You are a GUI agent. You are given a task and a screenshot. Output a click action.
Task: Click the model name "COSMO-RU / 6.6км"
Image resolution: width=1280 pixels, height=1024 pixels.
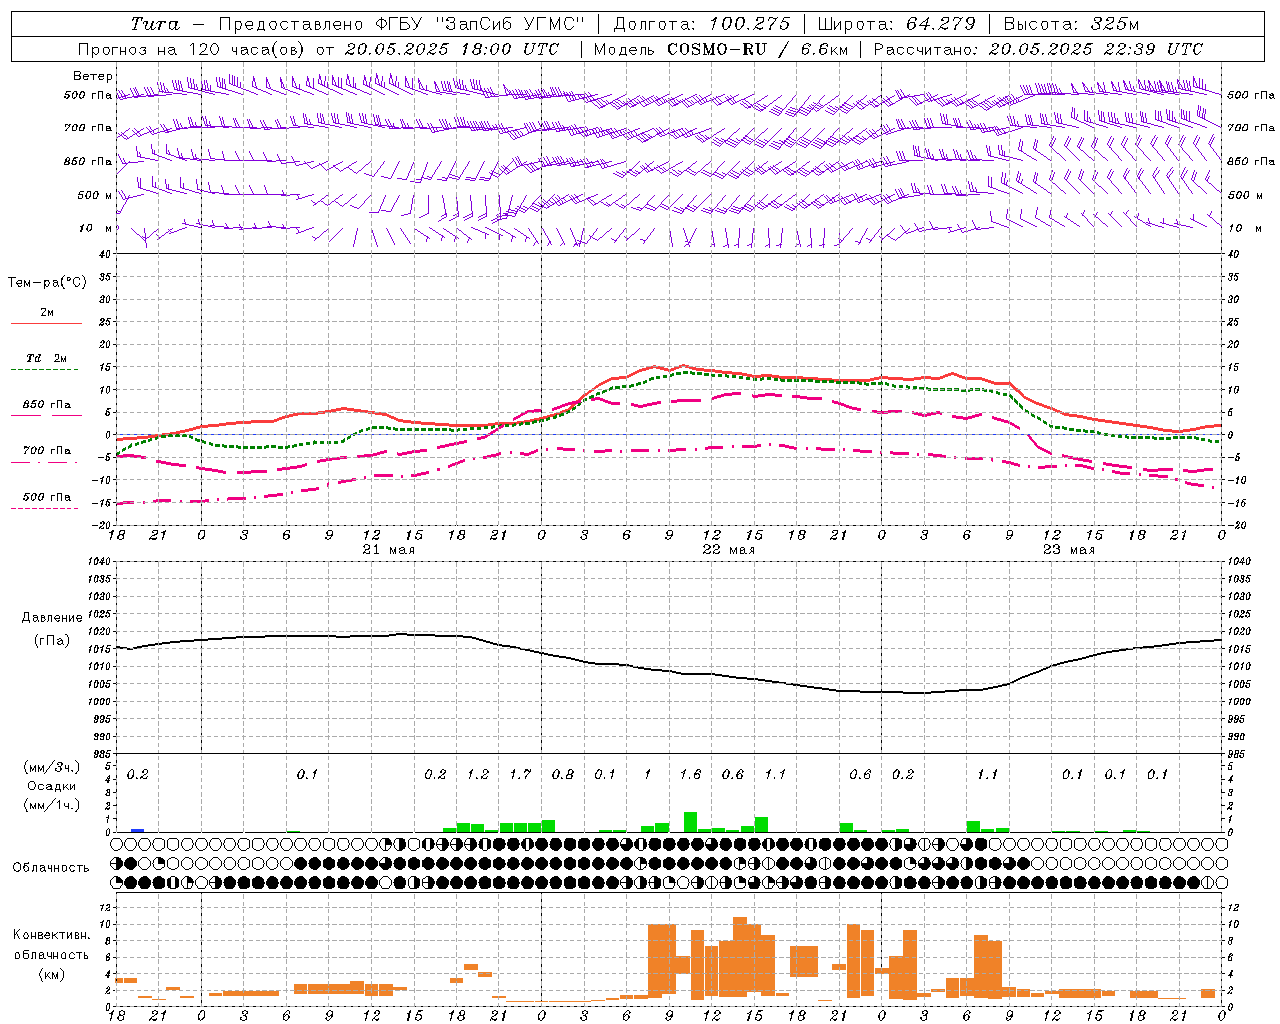757,49
